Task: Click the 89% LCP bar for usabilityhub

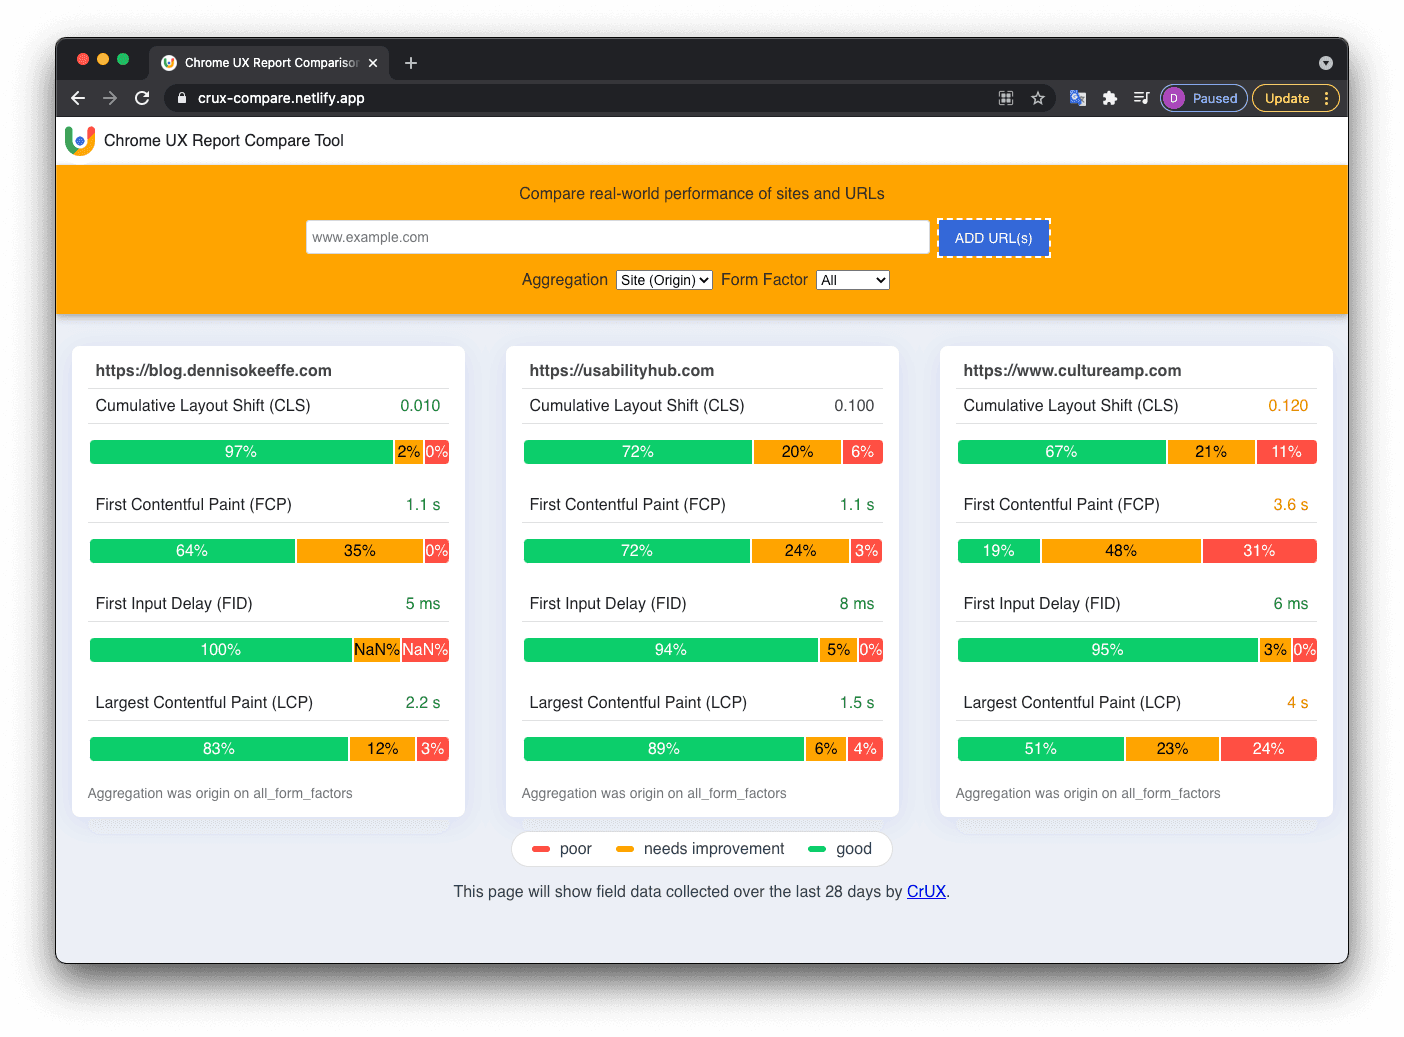Action: coord(664,749)
